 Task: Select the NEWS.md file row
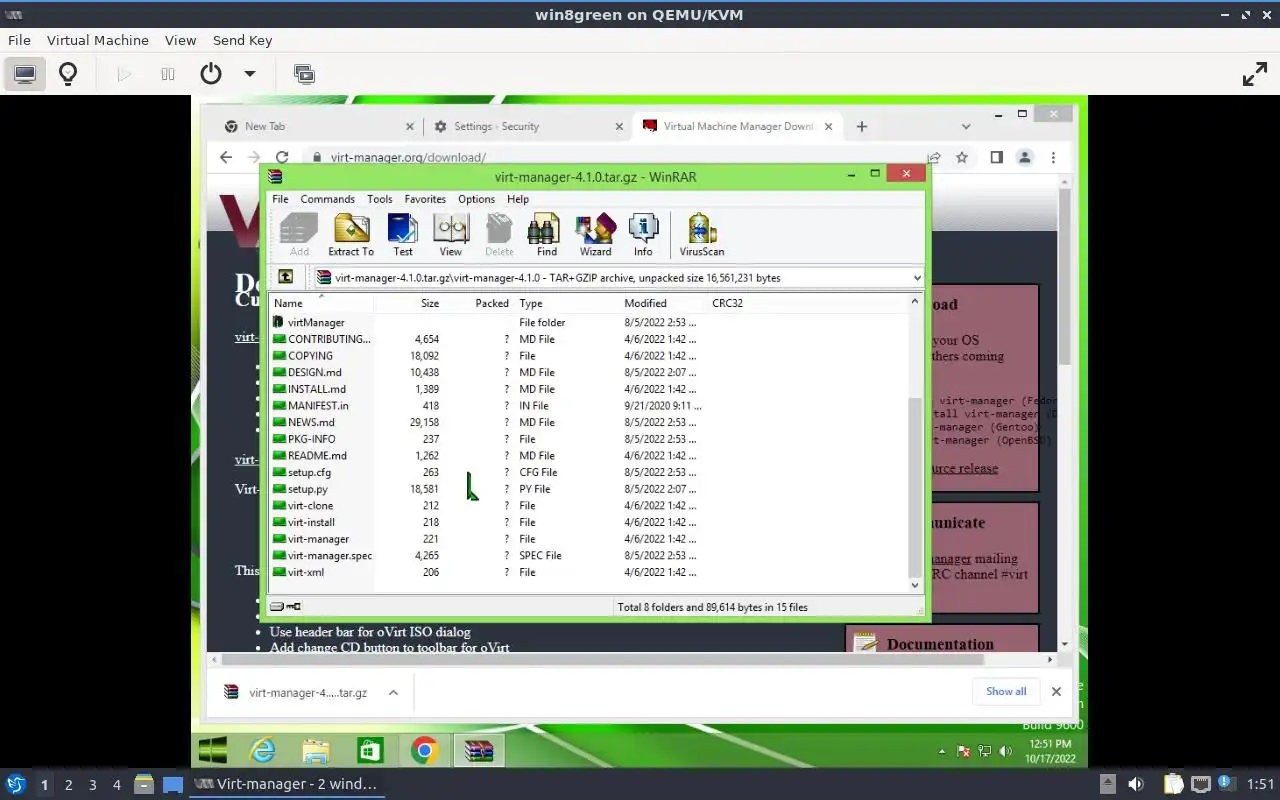pyautogui.click(x=590, y=422)
